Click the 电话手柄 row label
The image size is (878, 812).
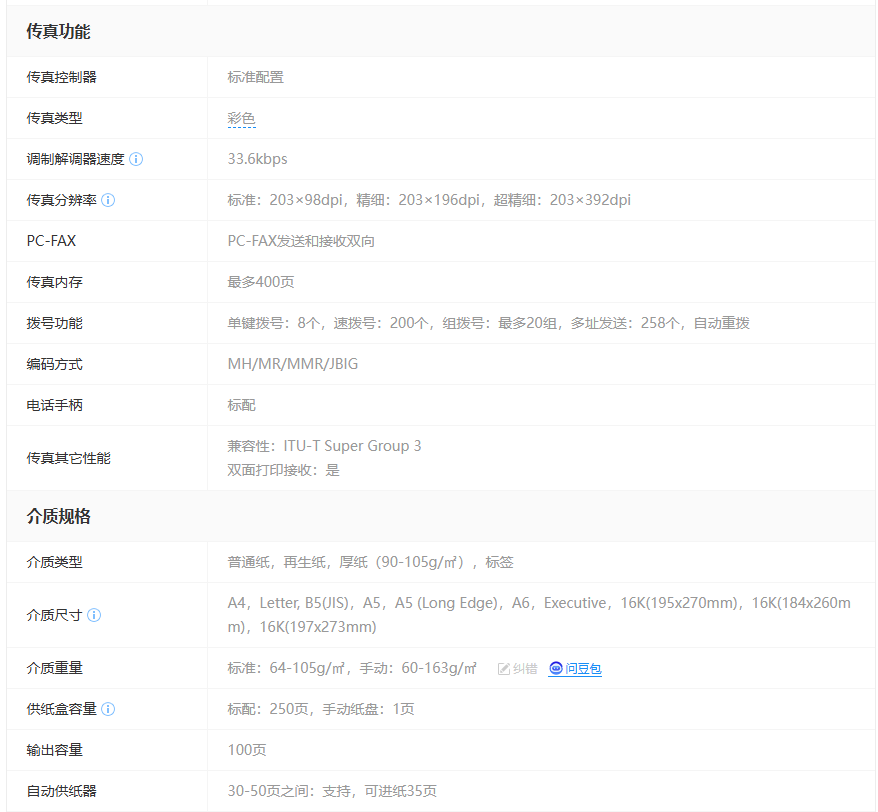[54, 405]
